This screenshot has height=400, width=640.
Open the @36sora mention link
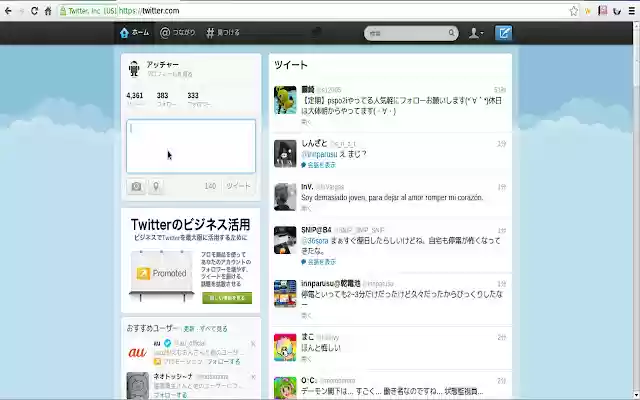[315, 241]
